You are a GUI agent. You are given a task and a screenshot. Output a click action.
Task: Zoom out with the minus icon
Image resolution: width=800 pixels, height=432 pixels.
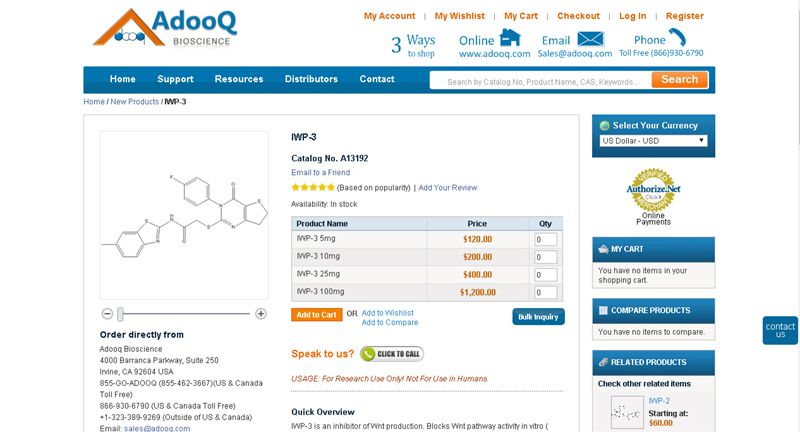click(x=107, y=314)
